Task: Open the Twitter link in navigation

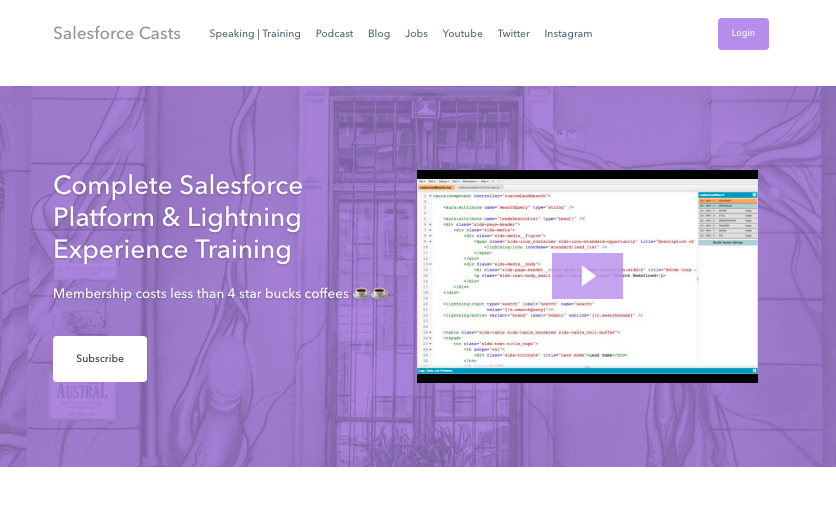Action: coord(513,34)
